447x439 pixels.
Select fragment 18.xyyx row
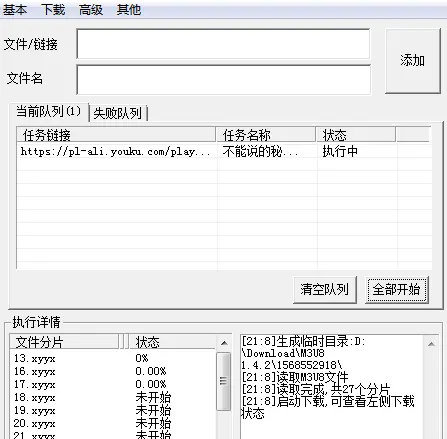click(x=113, y=398)
